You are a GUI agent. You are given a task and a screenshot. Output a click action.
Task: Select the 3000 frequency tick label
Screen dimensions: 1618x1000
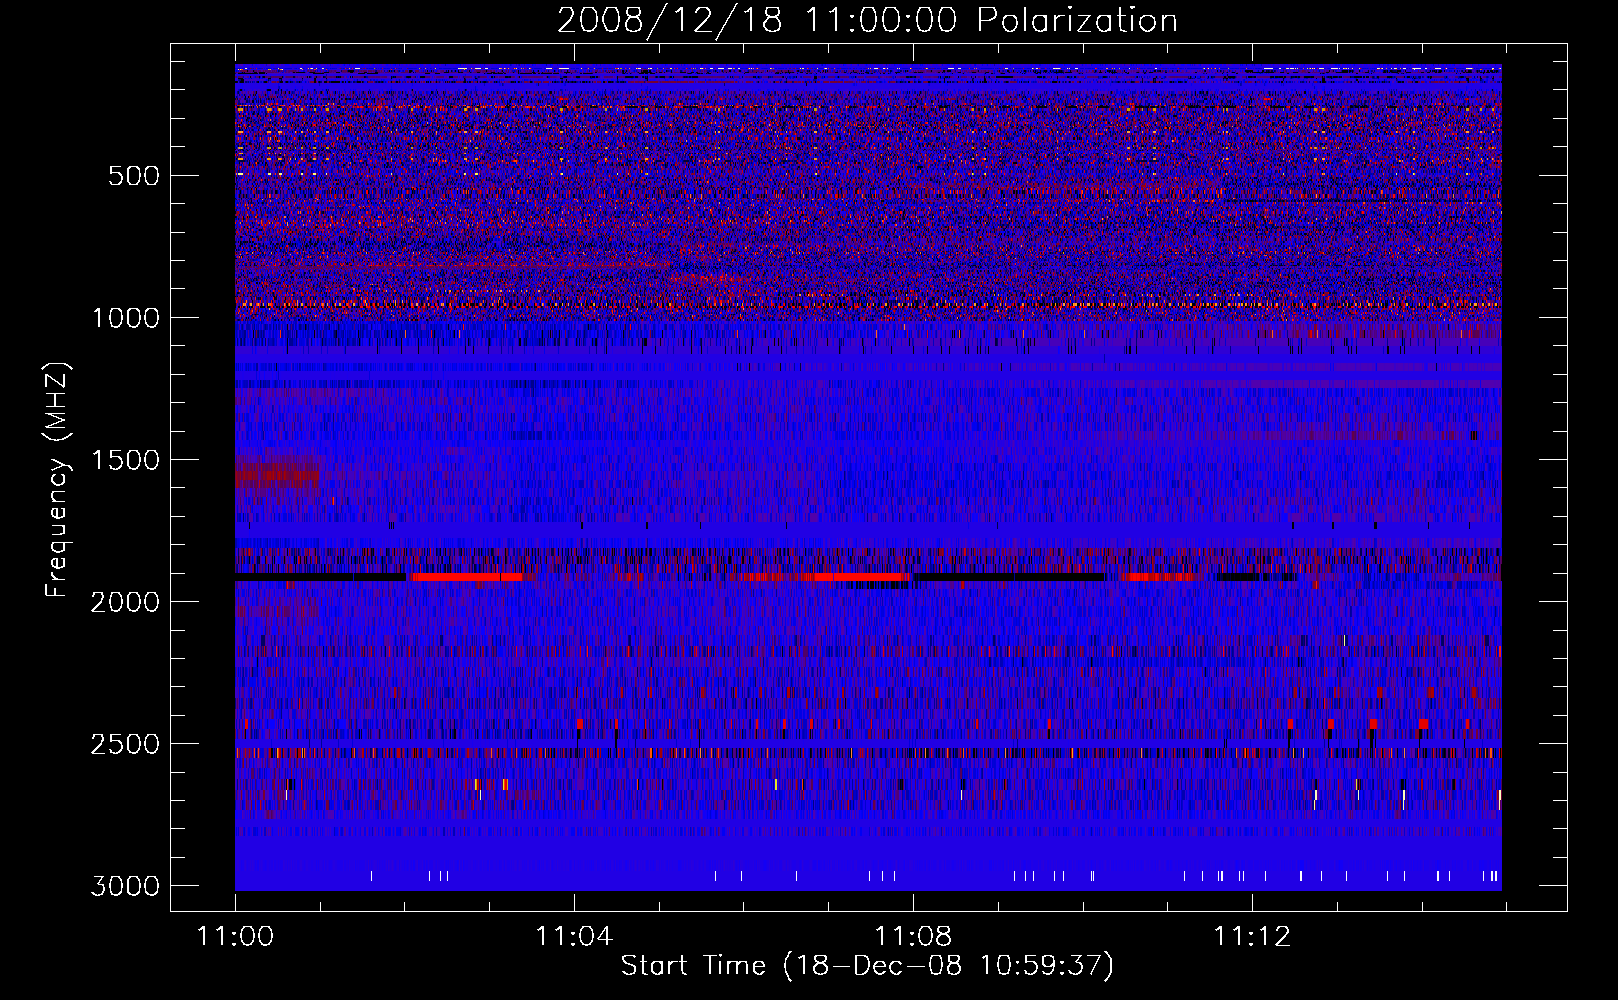(125, 886)
